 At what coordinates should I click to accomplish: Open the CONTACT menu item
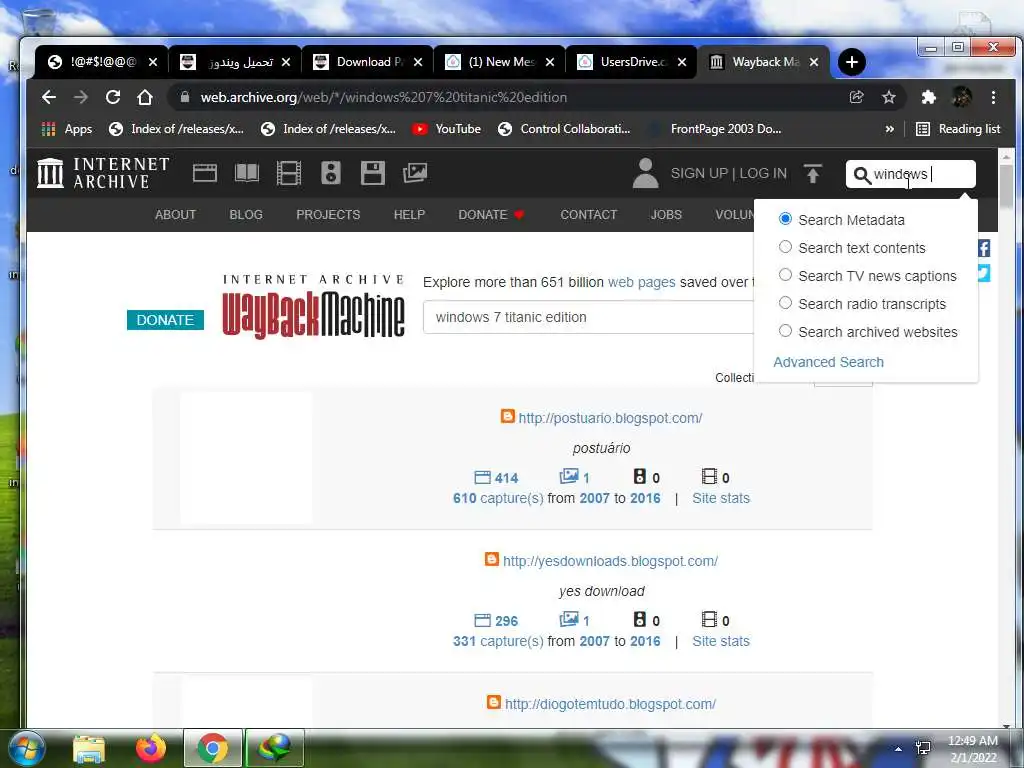pyautogui.click(x=588, y=215)
